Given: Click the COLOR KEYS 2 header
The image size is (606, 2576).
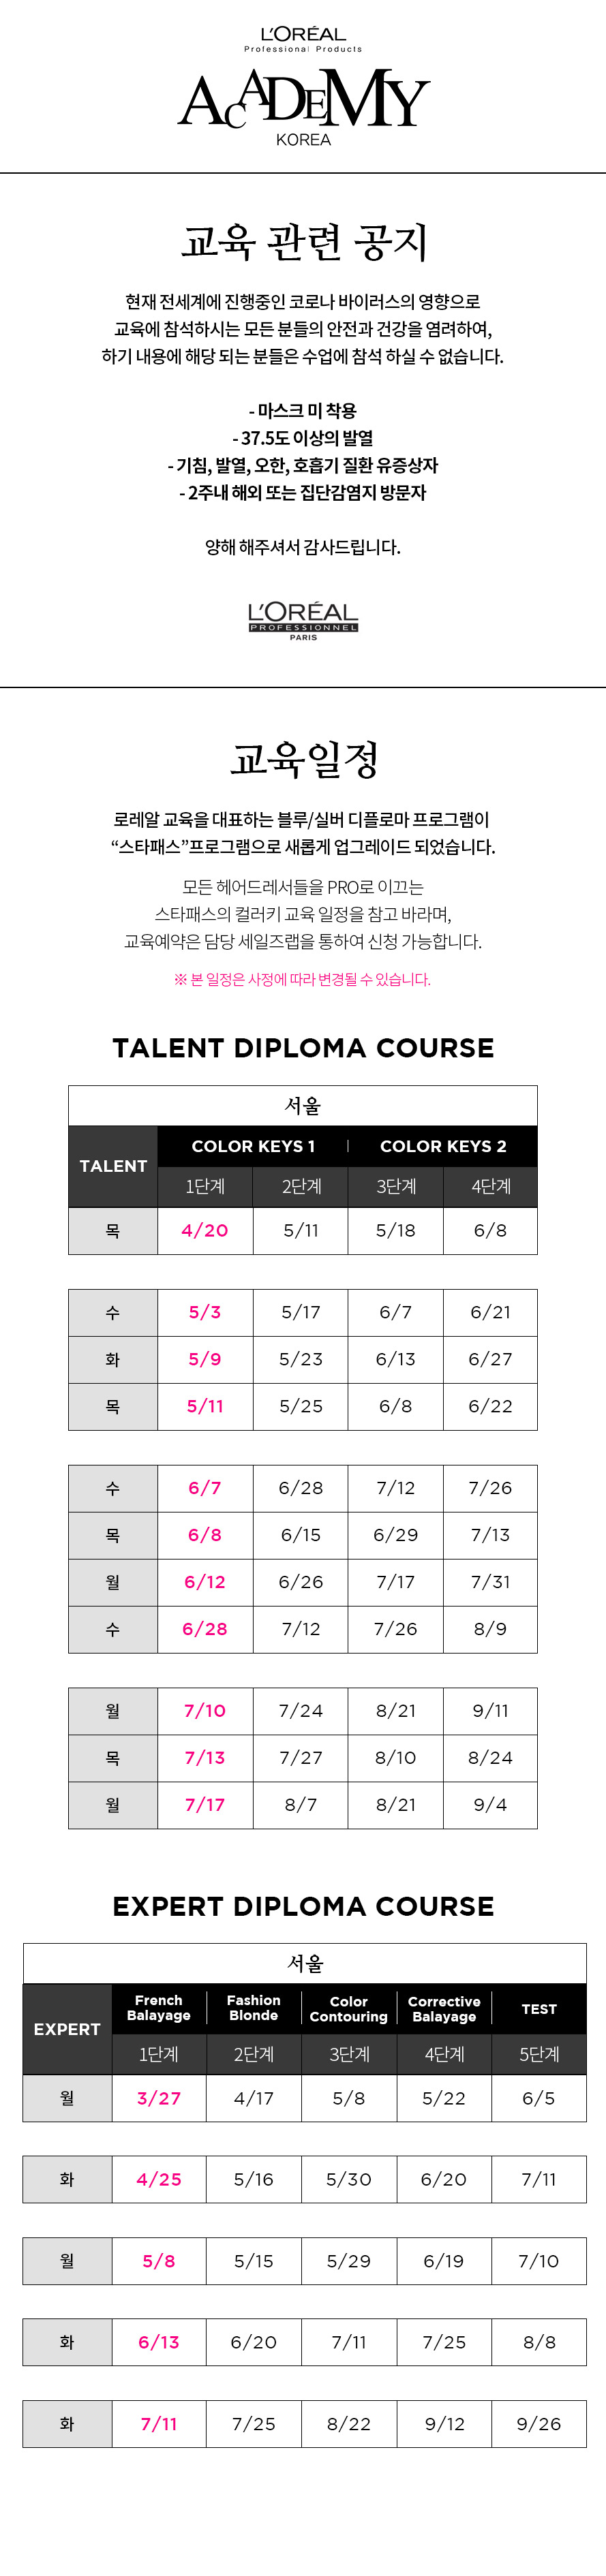Looking at the screenshot, I should click(x=443, y=1146).
